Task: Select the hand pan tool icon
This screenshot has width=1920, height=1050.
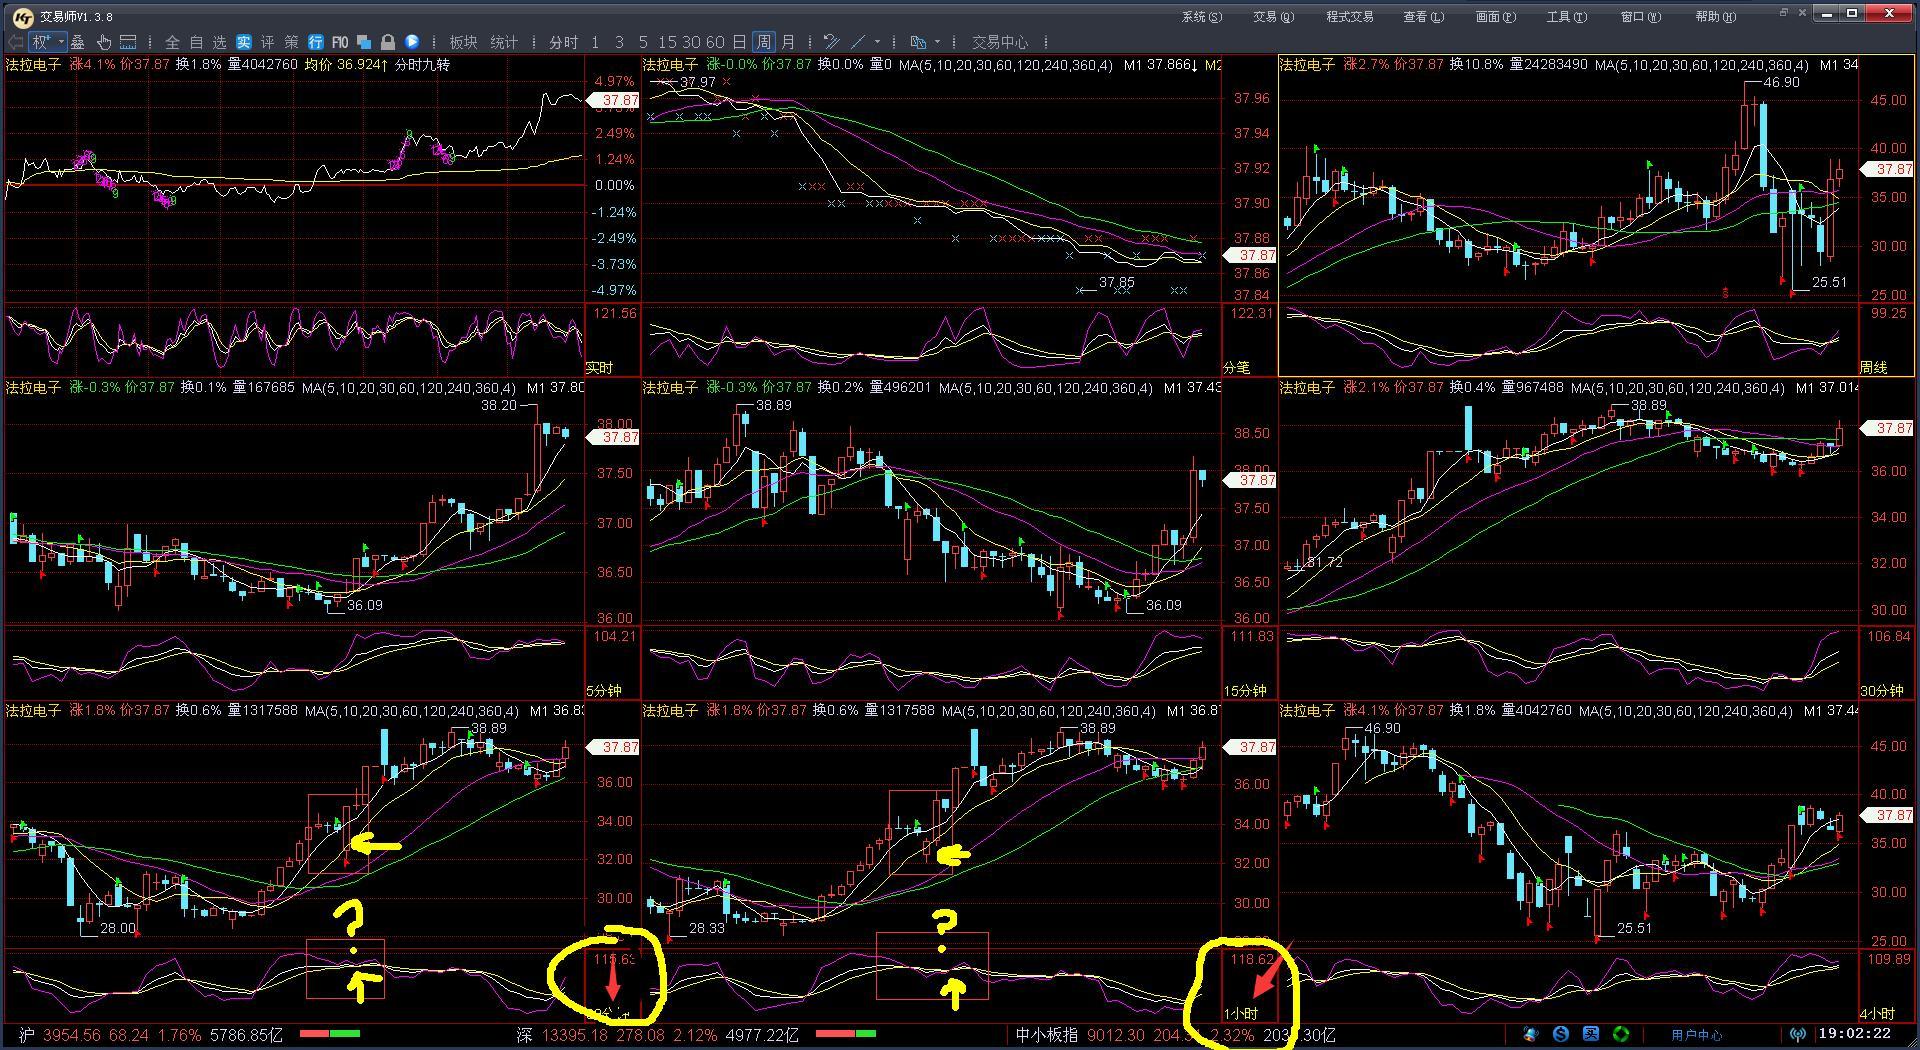Action: pos(103,42)
